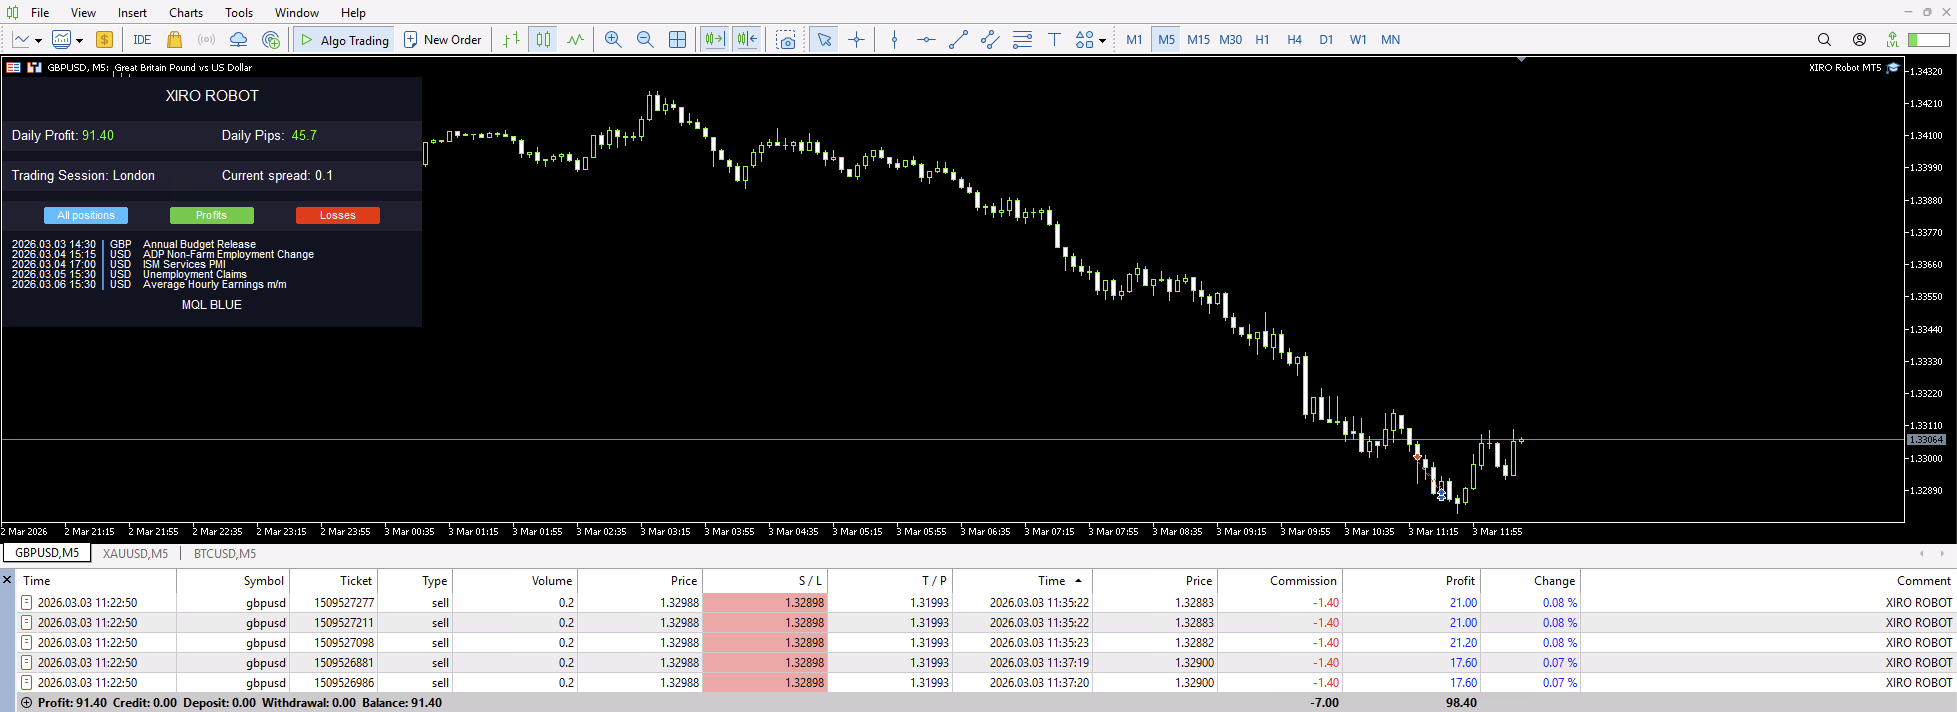
Task: Click the zoom in magnifier icon
Action: point(613,40)
